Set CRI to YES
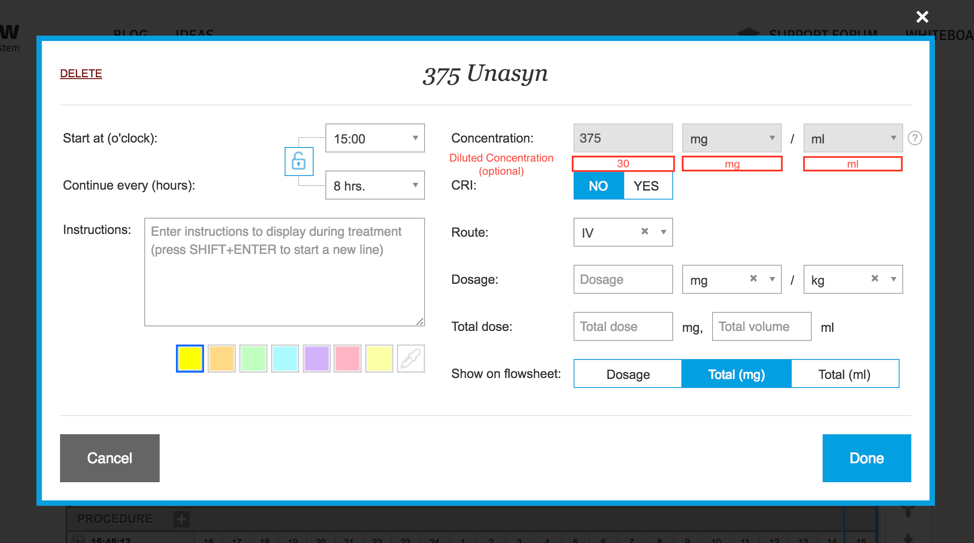Viewport: 974px width, 543px height. (x=647, y=186)
